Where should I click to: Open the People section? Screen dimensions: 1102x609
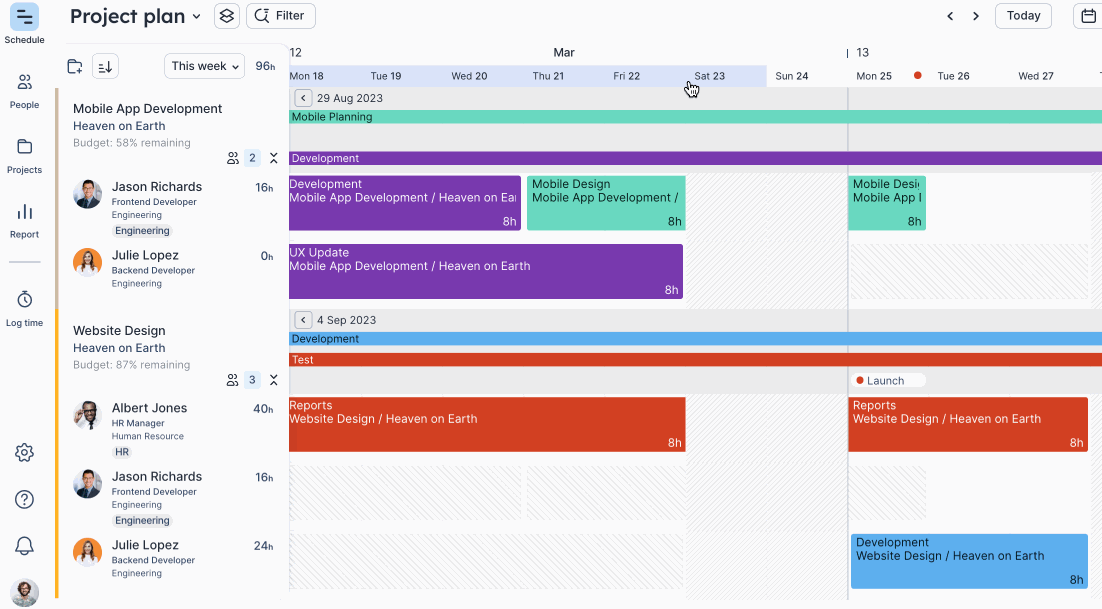[25, 83]
